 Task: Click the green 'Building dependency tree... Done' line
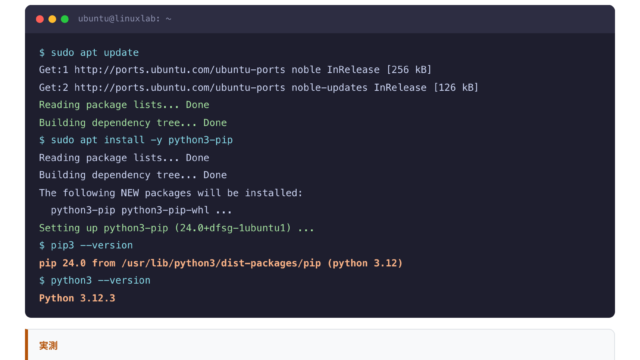[x=133, y=122]
